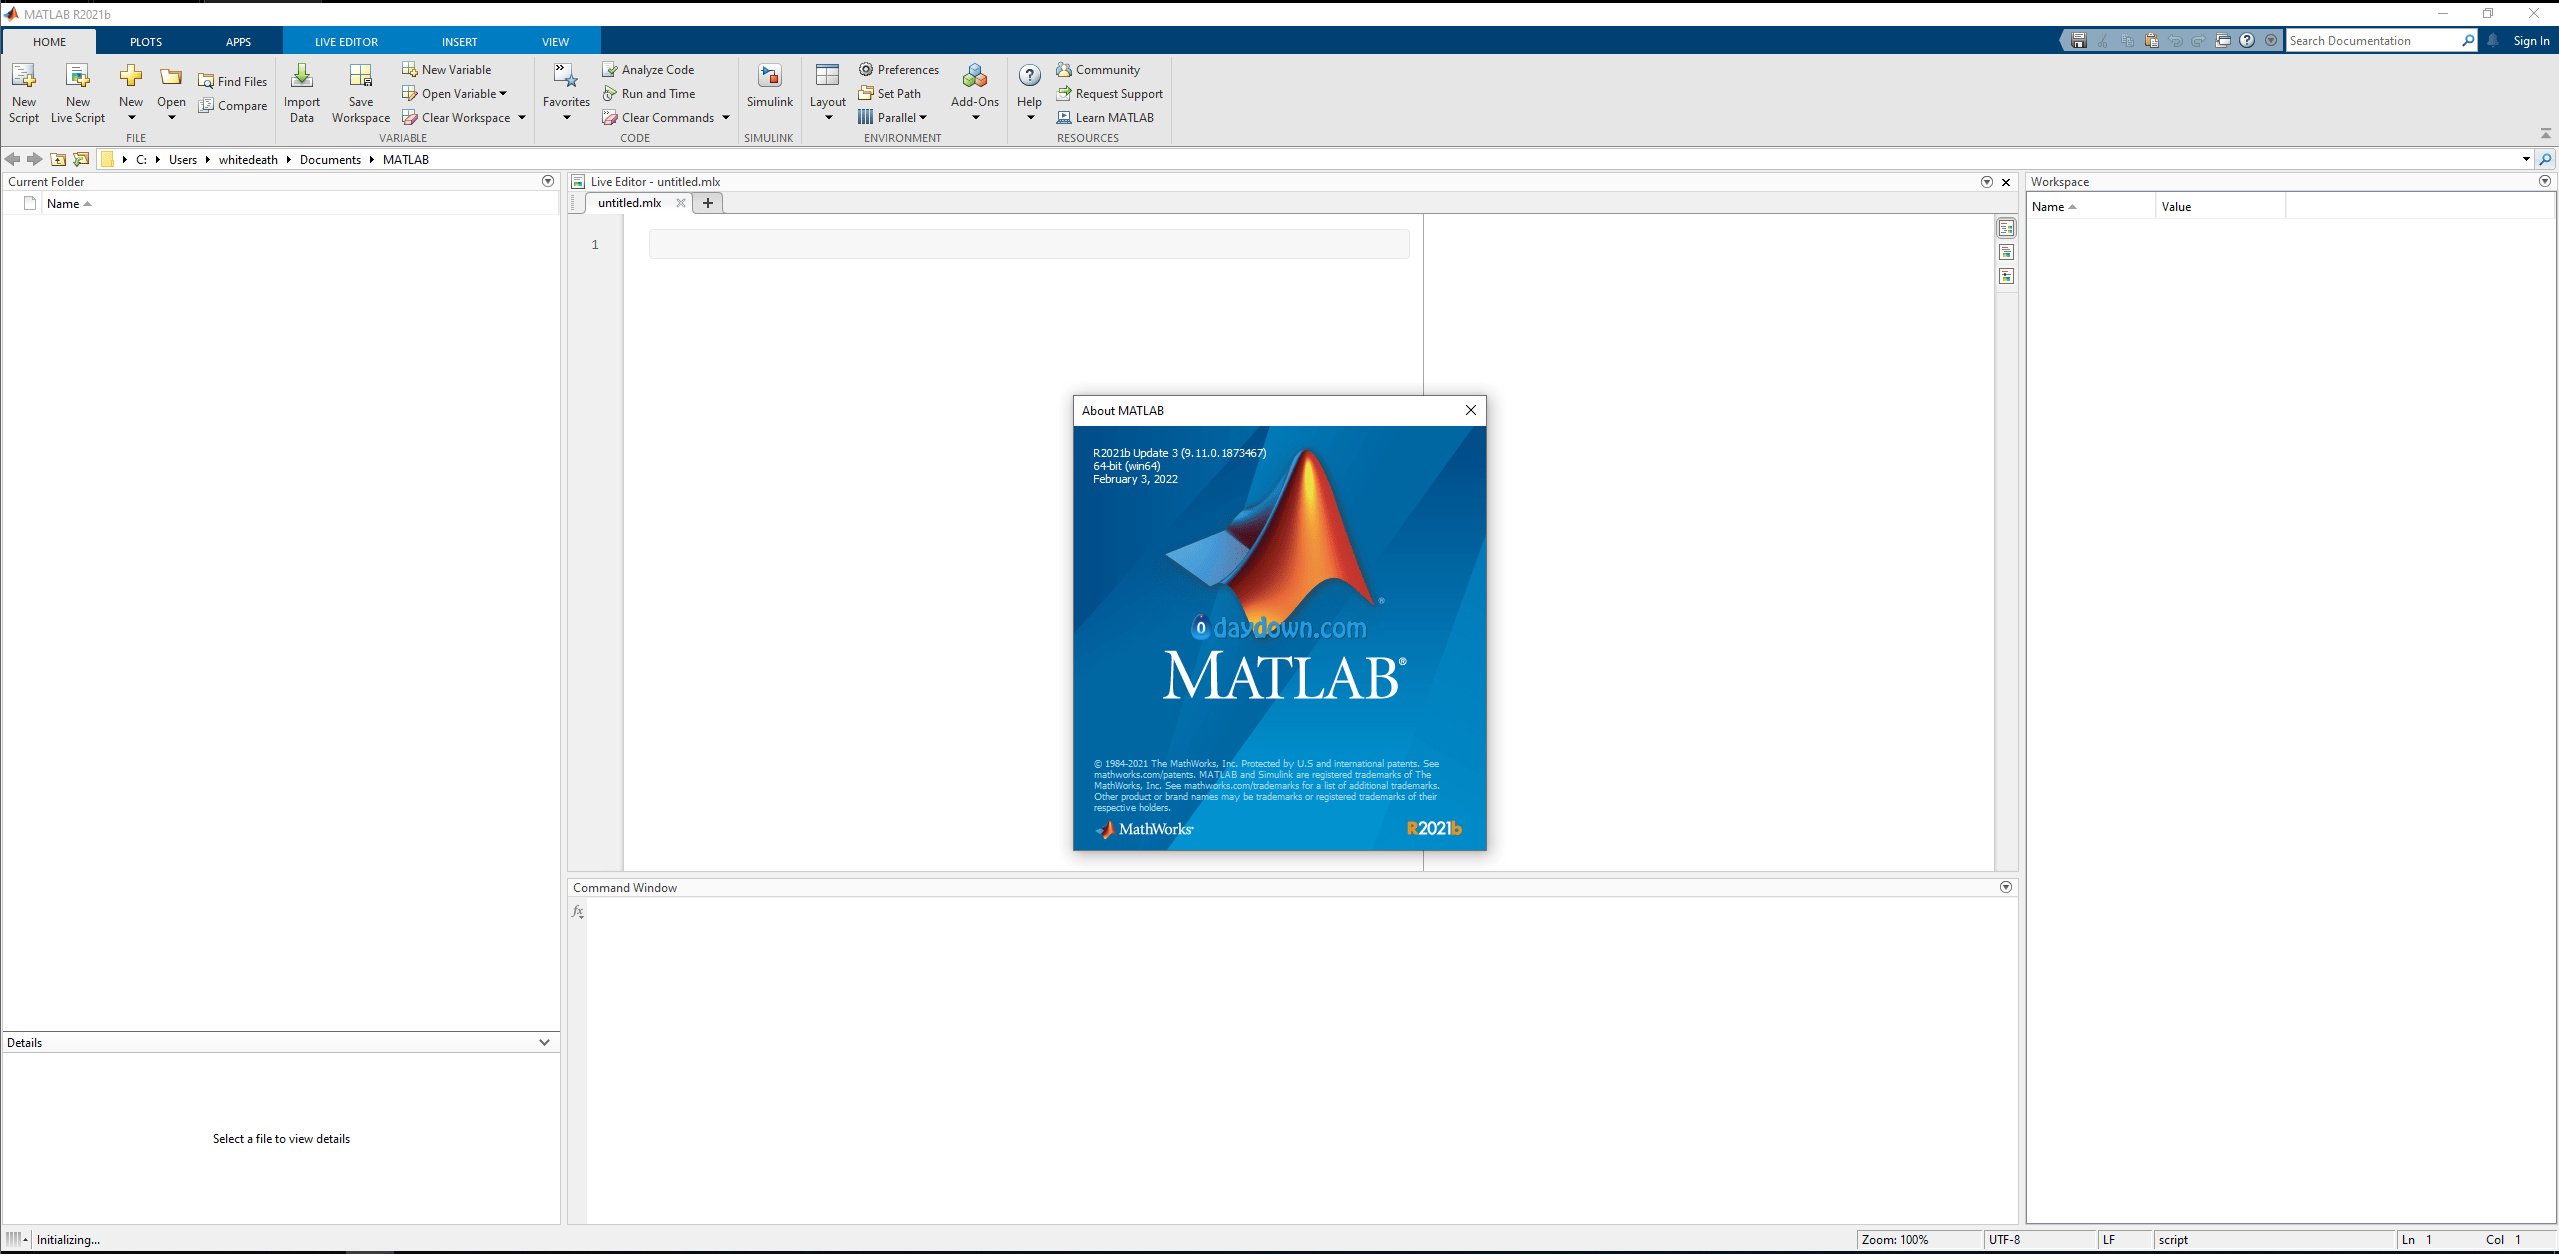
Task: Add a new editor tab with plus button
Action: click(x=708, y=203)
